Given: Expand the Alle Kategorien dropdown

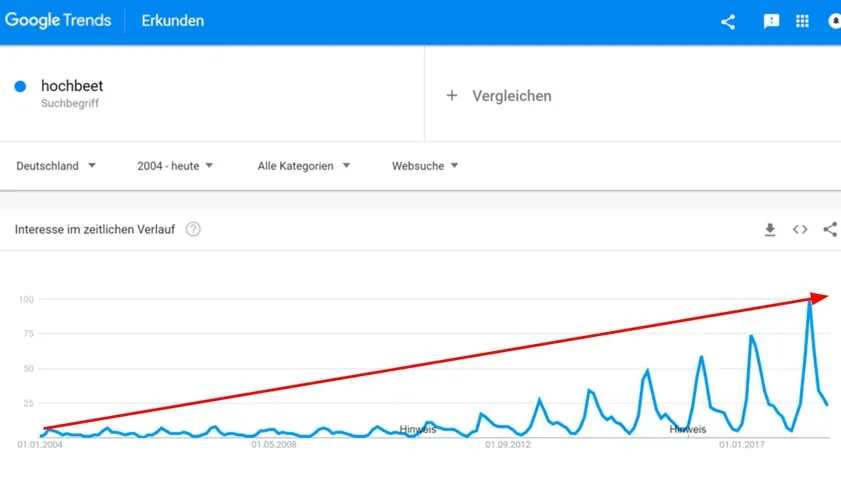Looking at the screenshot, I should tap(304, 166).
